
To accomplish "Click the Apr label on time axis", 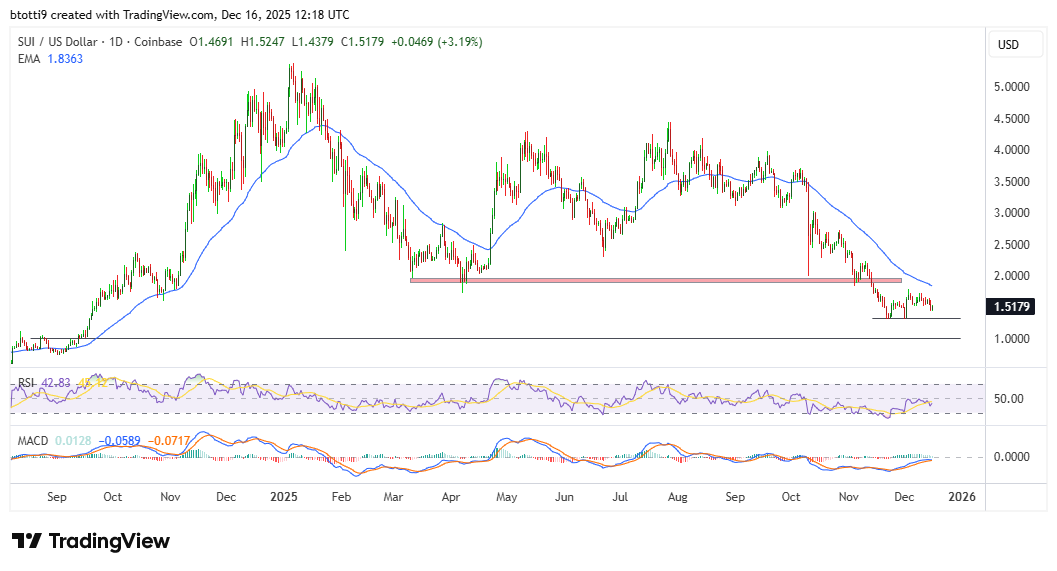I will coord(449,496).
